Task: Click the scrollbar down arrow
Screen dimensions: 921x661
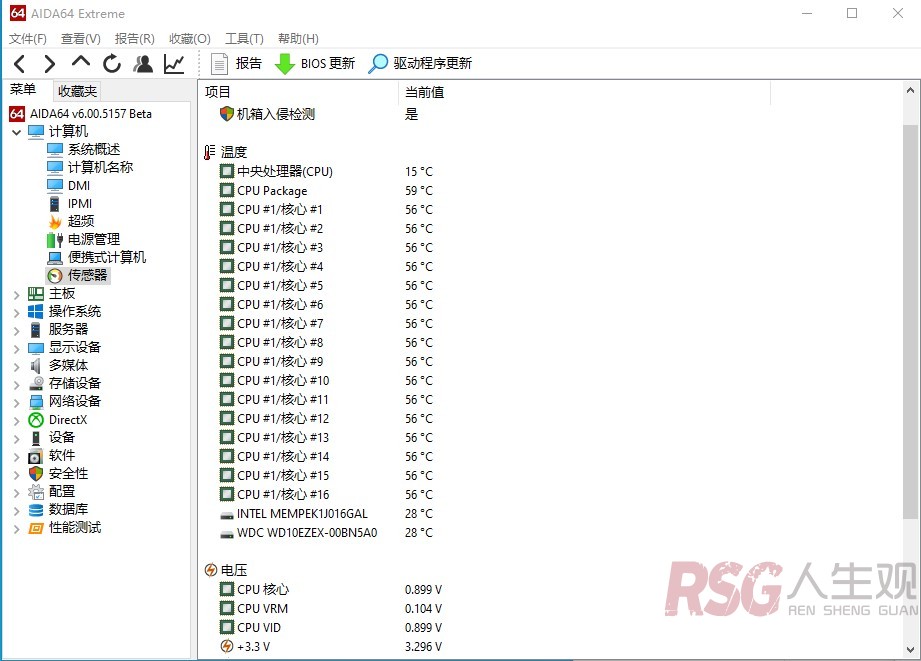Action: (x=910, y=650)
